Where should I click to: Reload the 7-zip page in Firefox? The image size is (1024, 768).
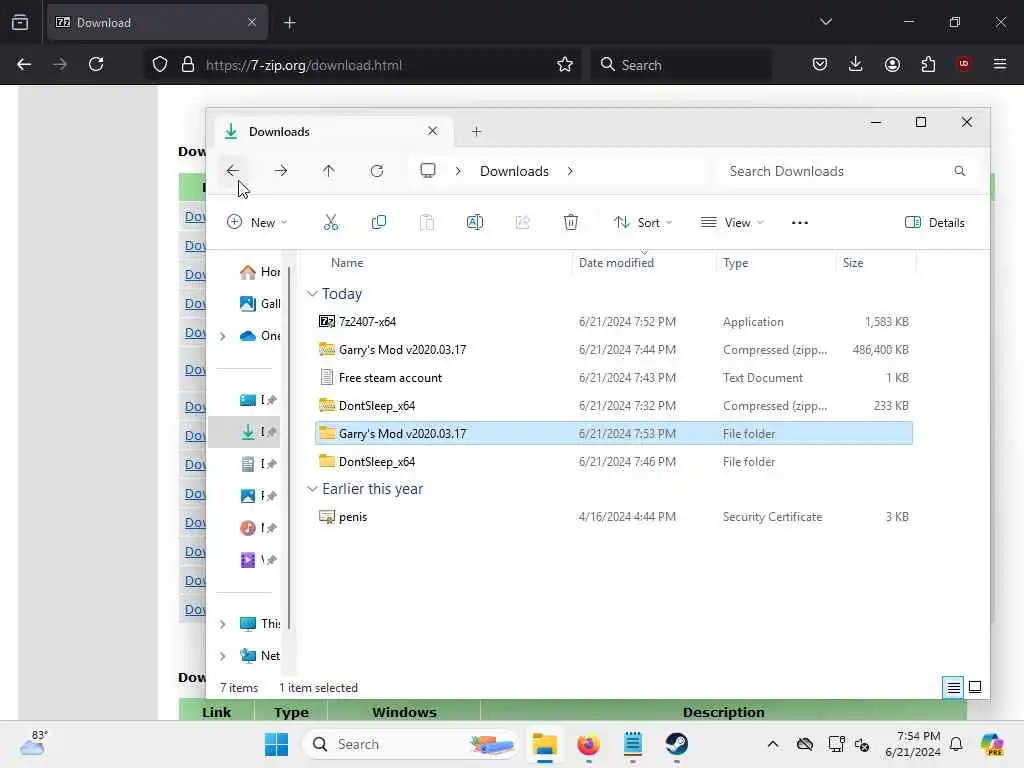coord(96,64)
